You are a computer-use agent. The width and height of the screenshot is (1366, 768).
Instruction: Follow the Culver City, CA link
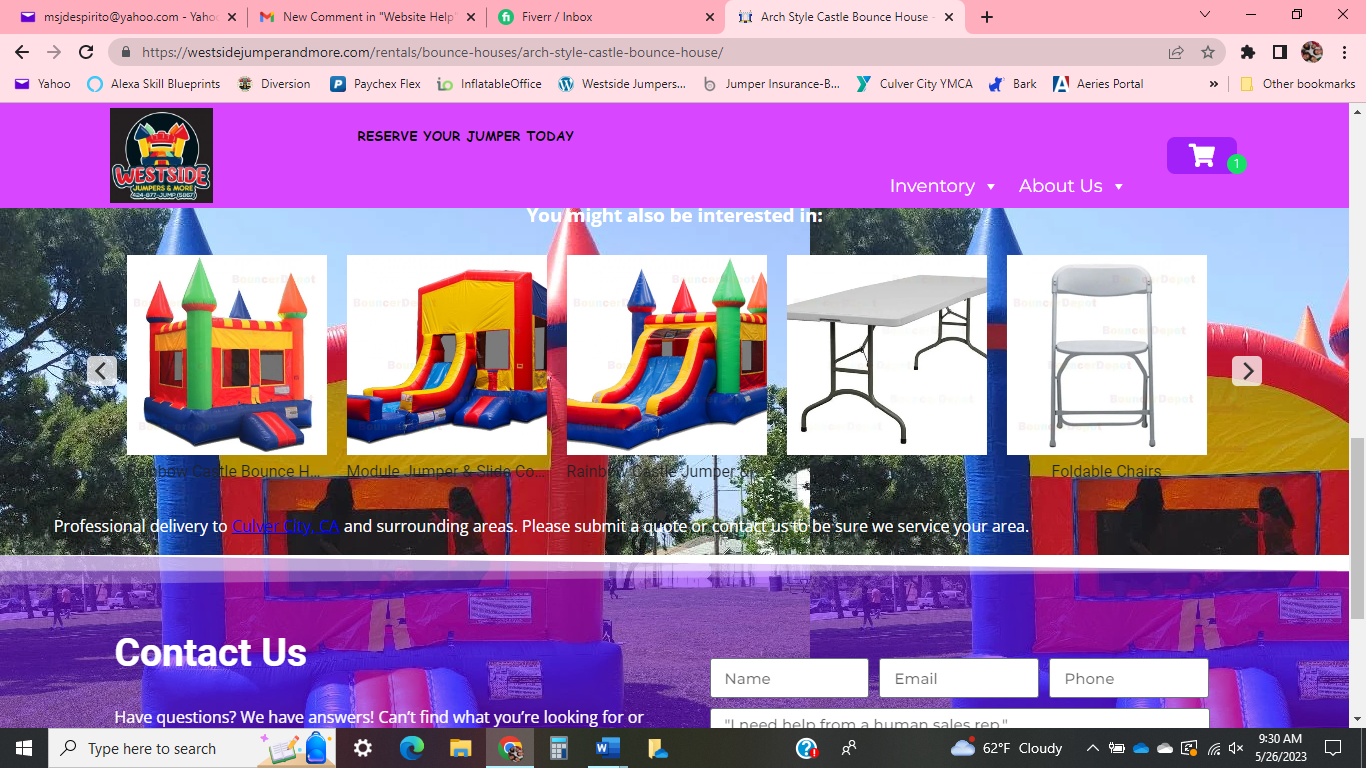(x=285, y=526)
